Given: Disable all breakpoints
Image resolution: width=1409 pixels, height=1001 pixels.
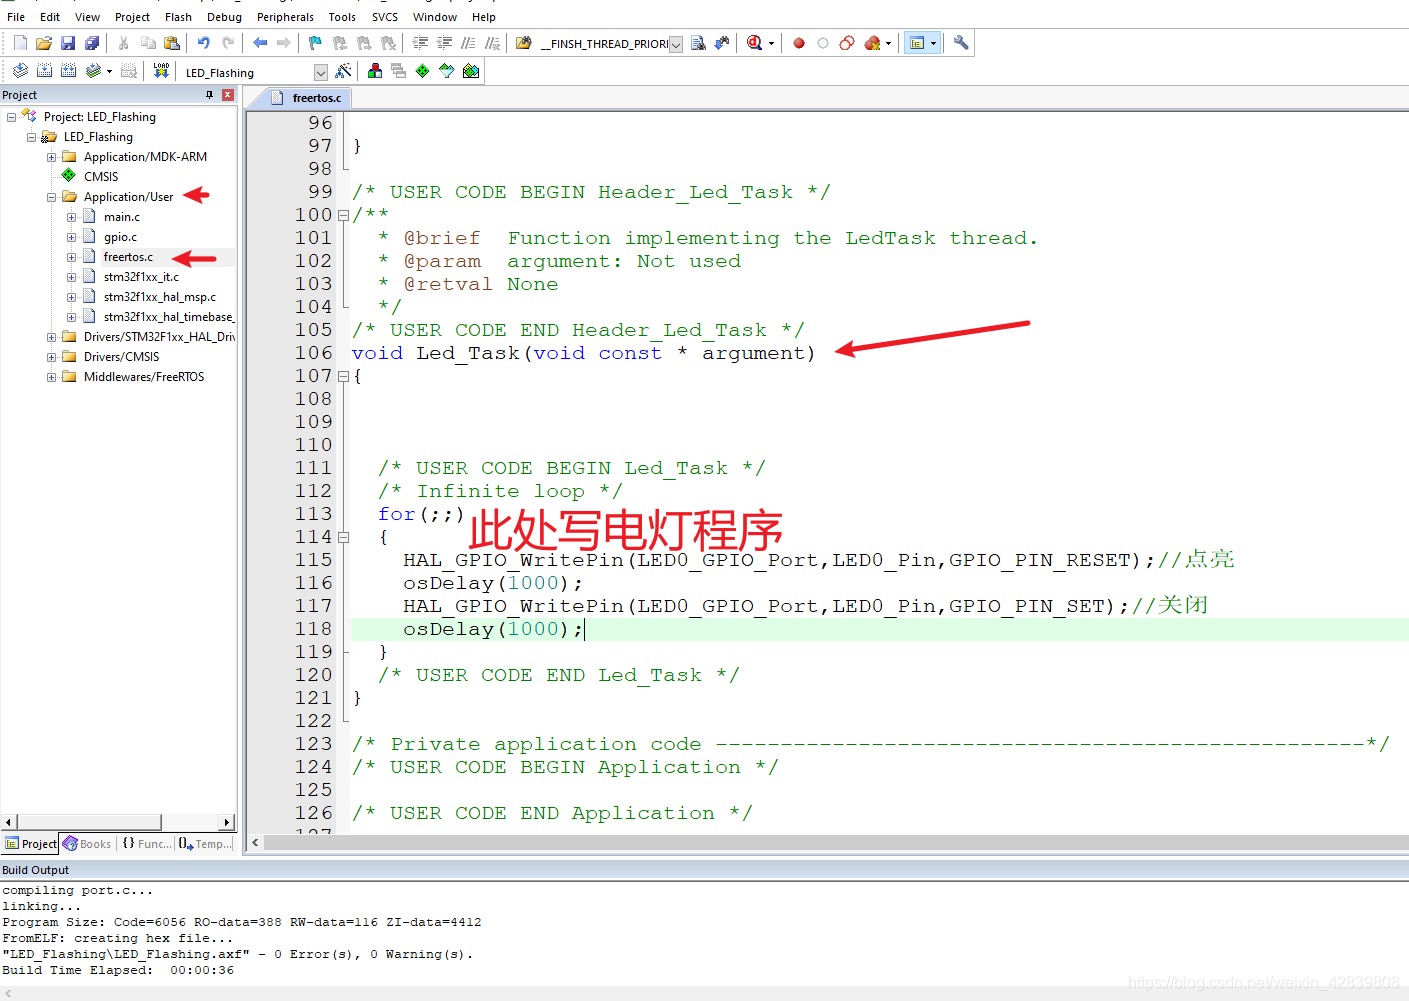Looking at the screenshot, I should pyautogui.click(x=847, y=43).
